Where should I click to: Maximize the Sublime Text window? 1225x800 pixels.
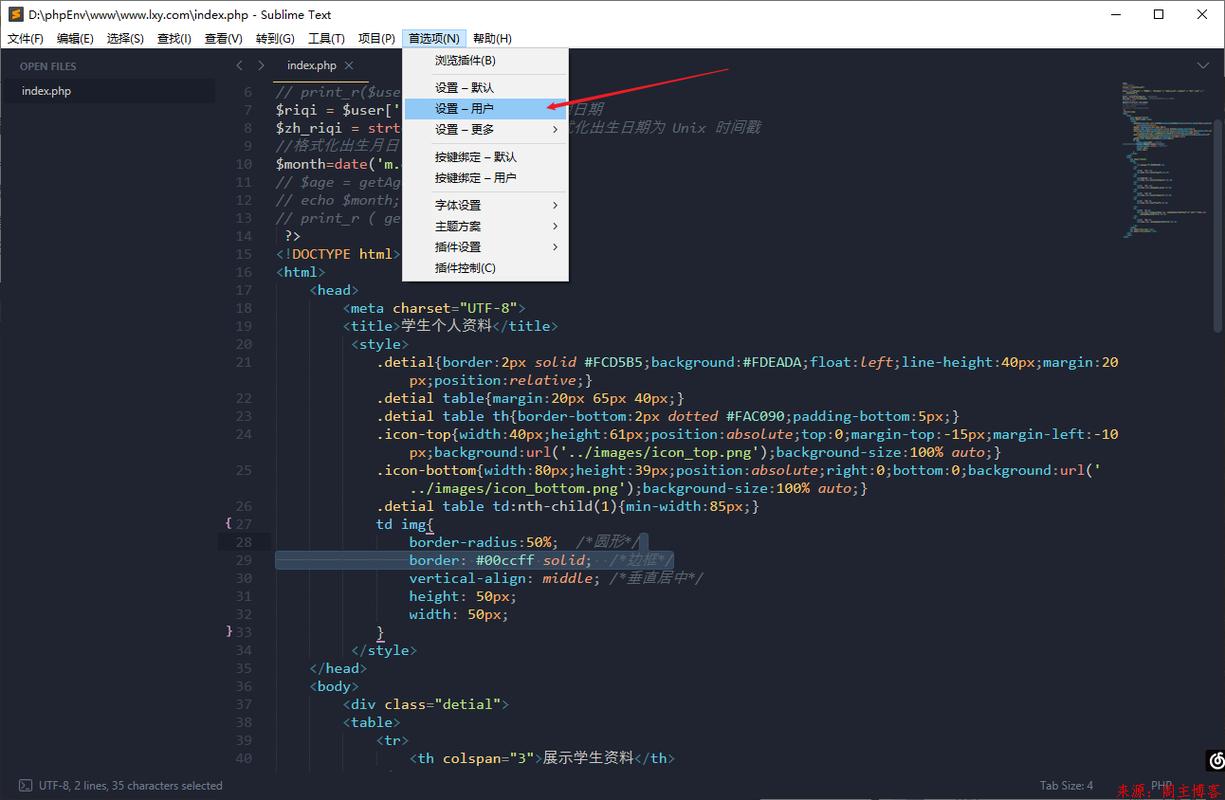[x=1159, y=15]
